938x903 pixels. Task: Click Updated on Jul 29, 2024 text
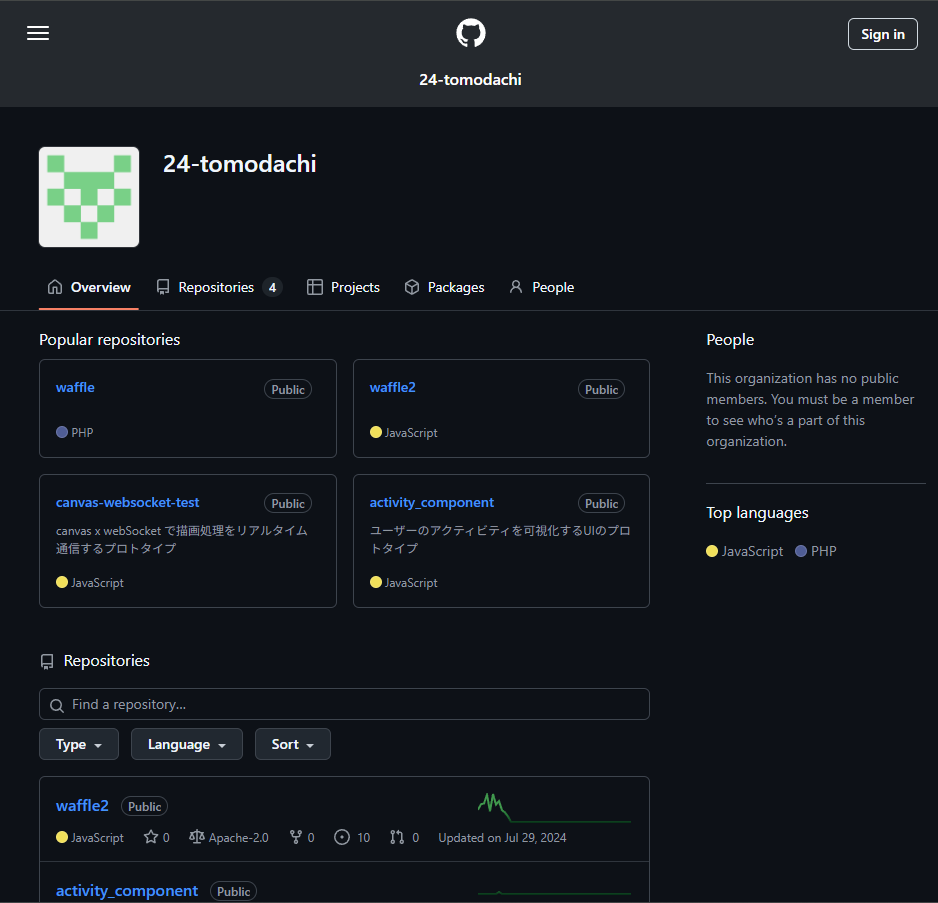tap(502, 838)
